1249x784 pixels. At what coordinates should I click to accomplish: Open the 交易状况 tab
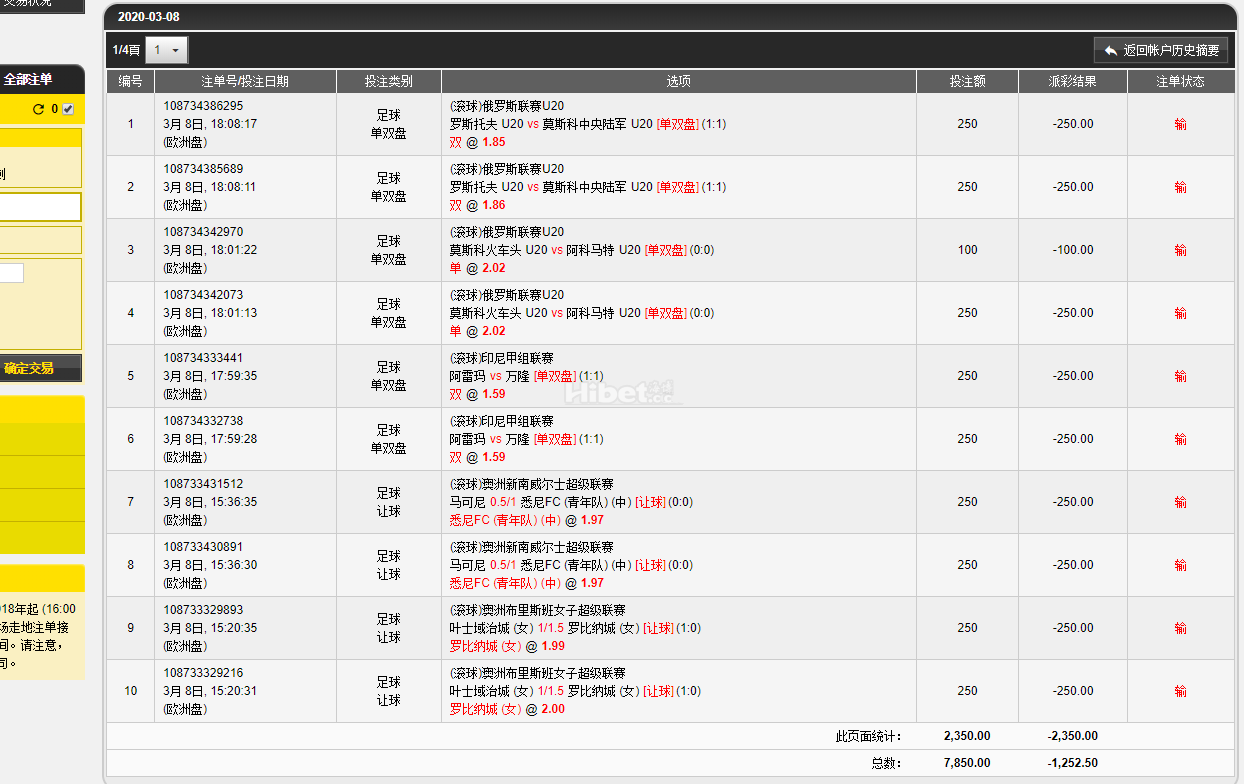pyautogui.click(x=28, y=3)
